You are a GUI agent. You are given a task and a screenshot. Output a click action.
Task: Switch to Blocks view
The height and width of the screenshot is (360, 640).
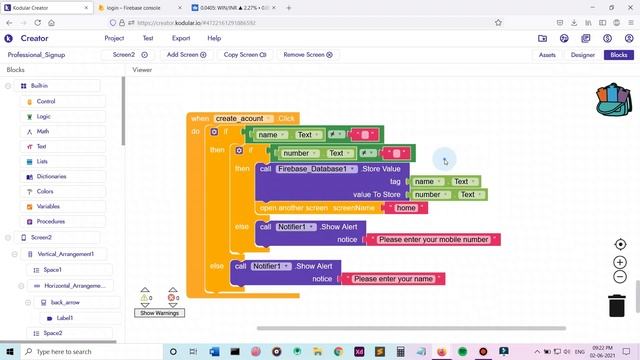[619, 55]
